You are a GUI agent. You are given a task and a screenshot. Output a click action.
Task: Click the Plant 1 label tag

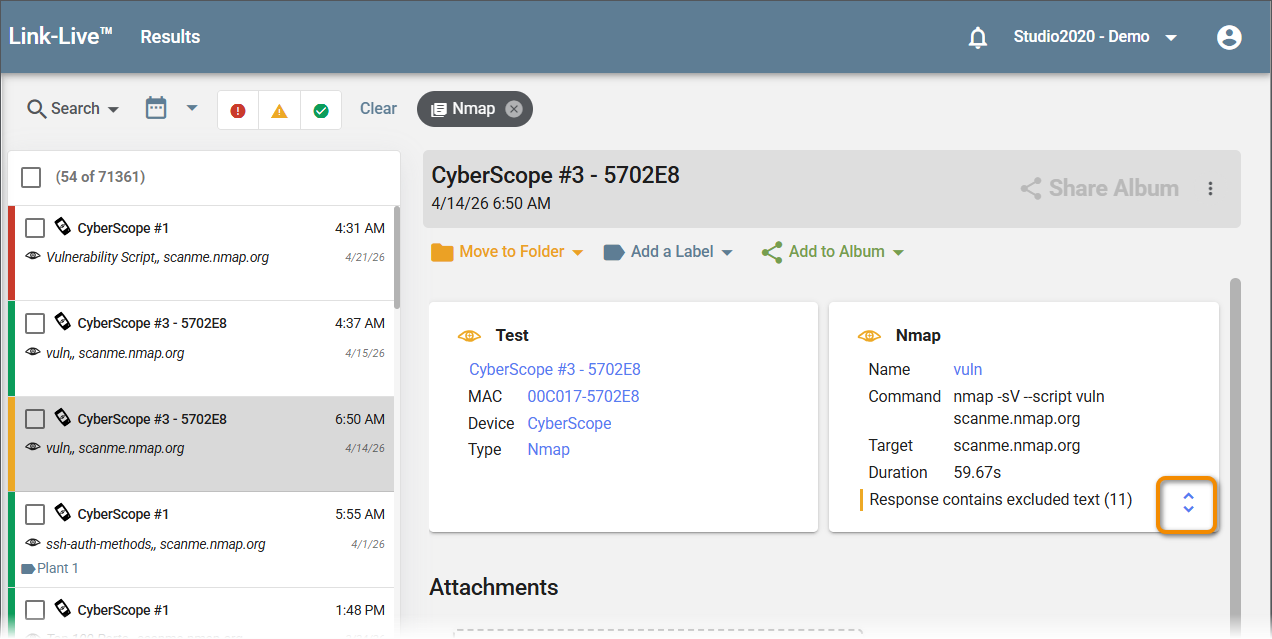tap(50, 568)
